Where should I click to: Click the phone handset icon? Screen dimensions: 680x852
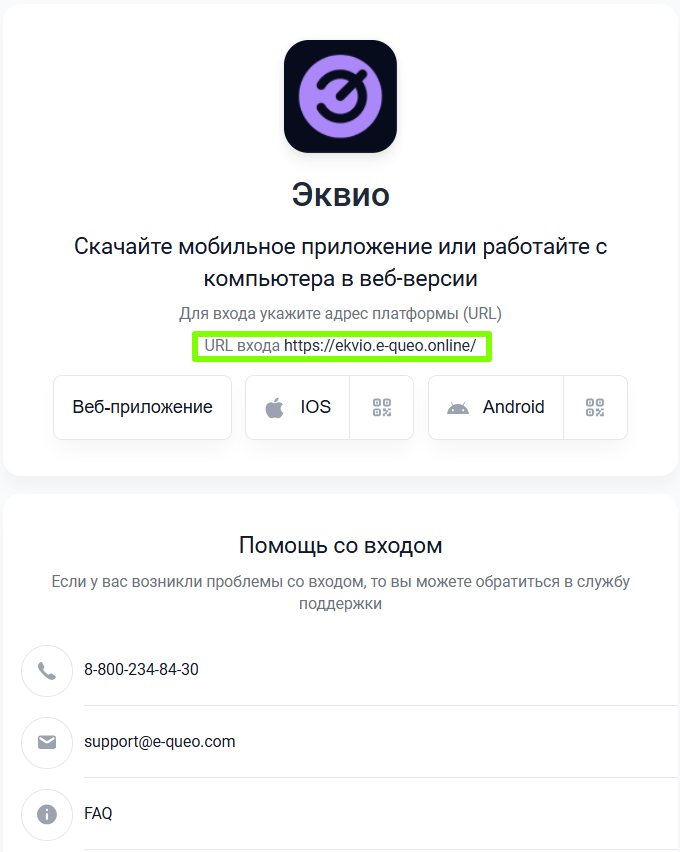pyautogui.click(x=47, y=671)
